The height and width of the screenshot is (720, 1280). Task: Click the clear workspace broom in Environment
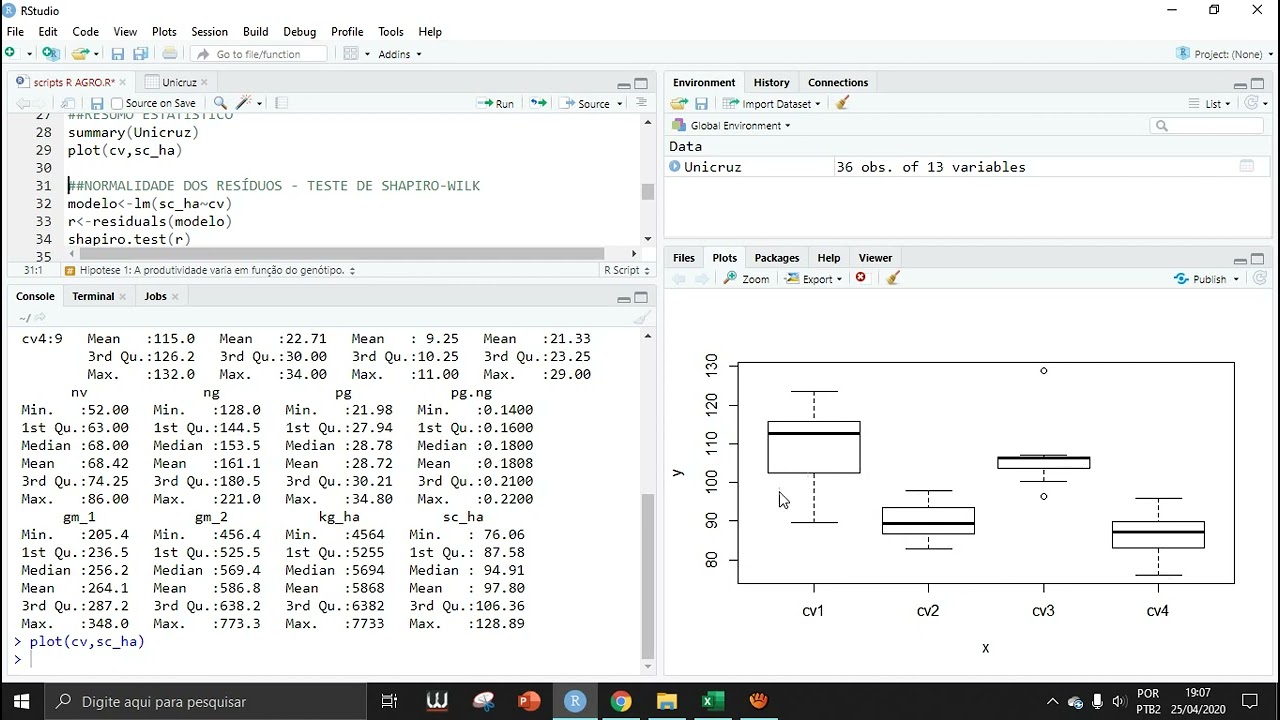click(x=842, y=103)
